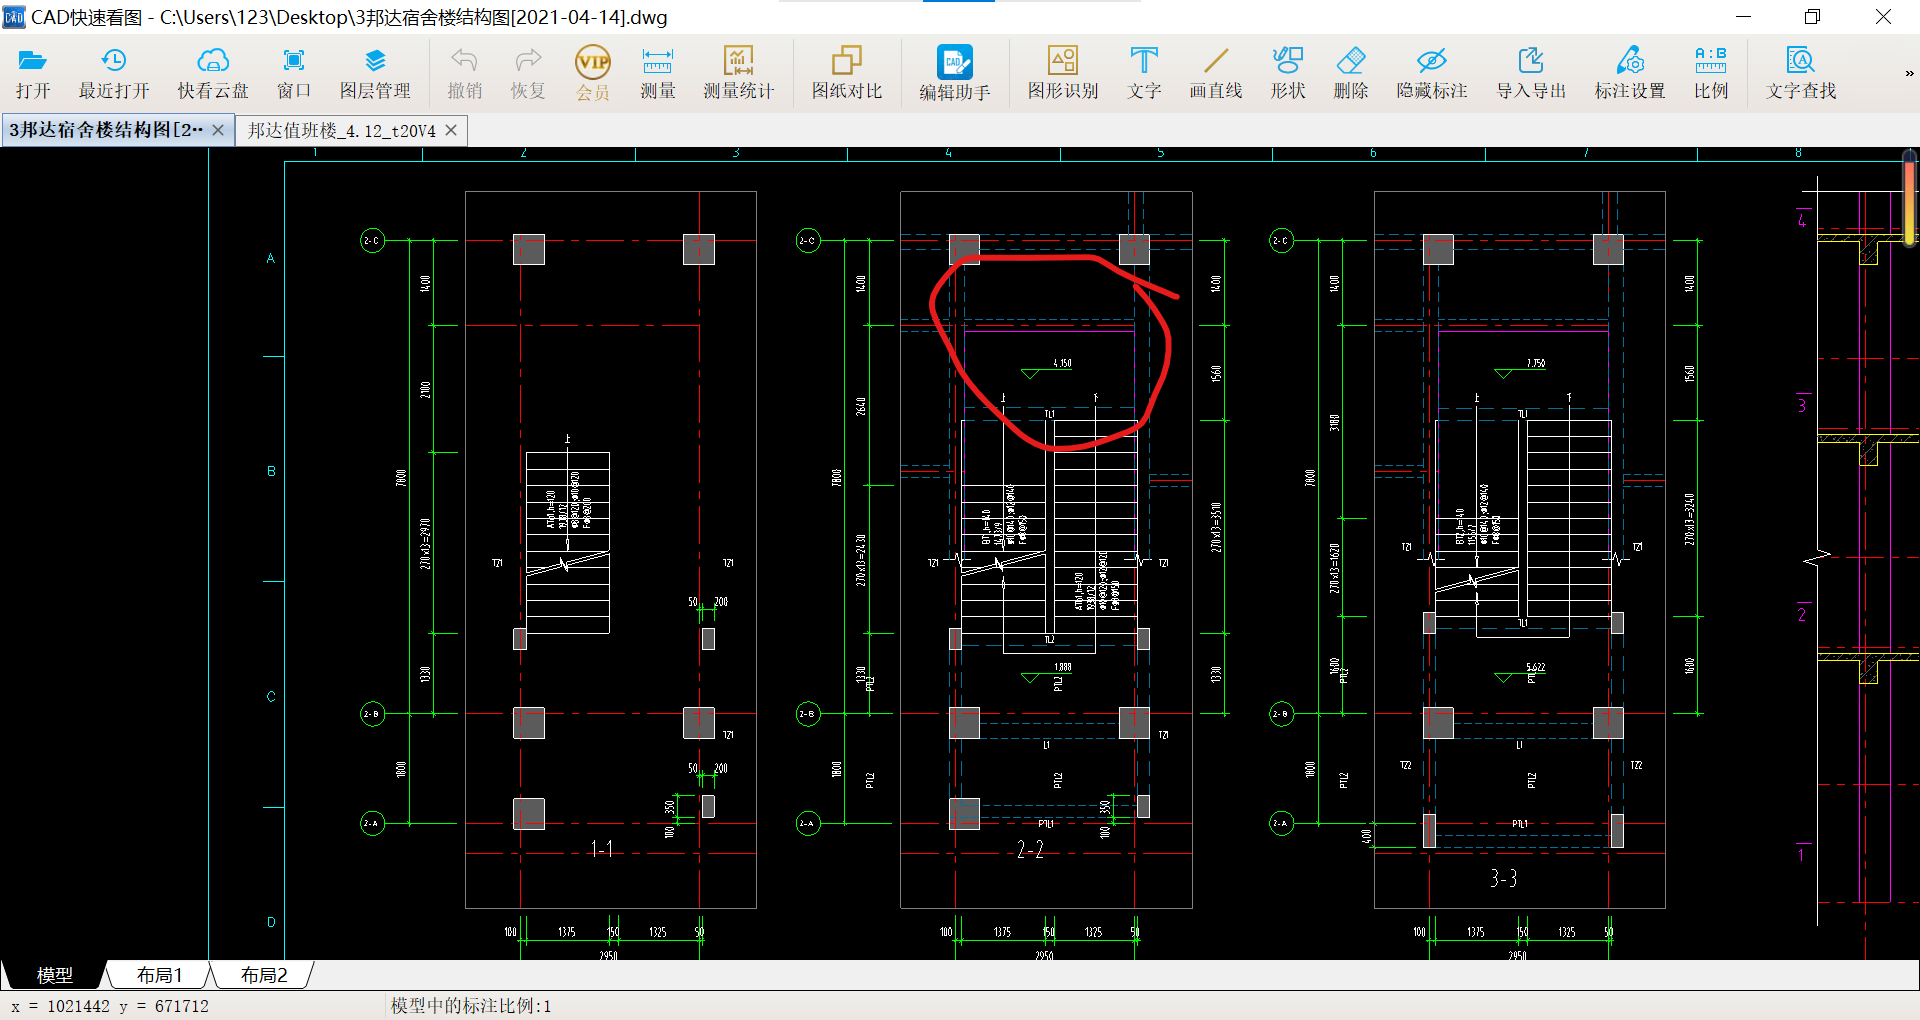Close the 邦达值班楼_4.12_t20V4 tab
Image resolution: width=1920 pixels, height=1020 pixels.
[451, 130]
